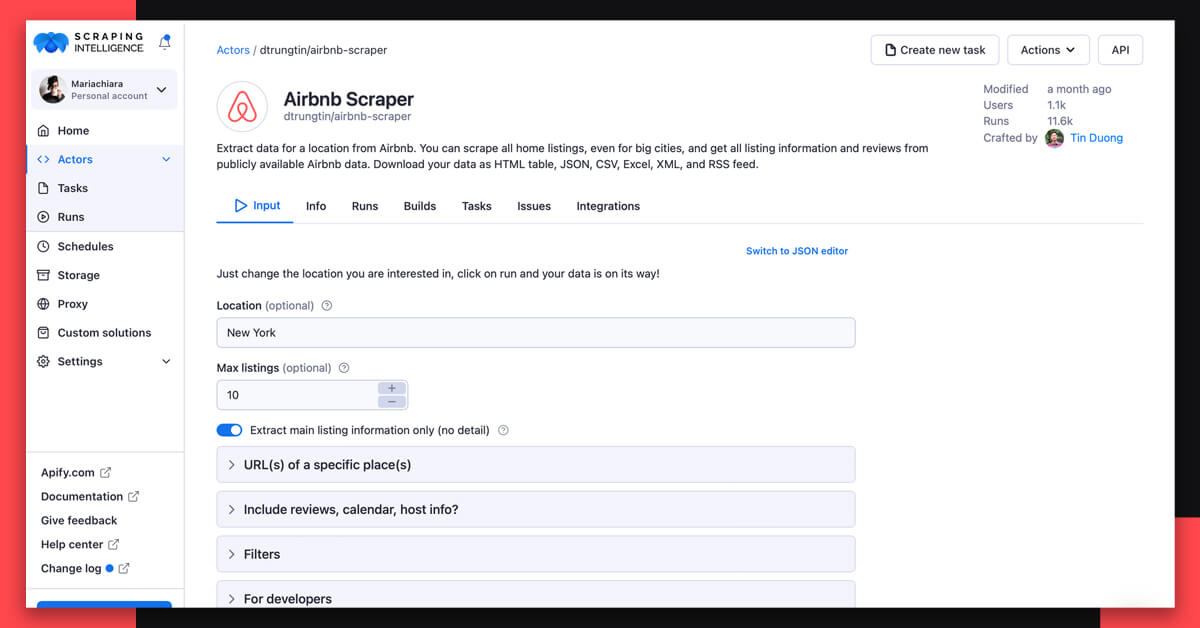This screenshot has height=628, width=1200.
Task: Expand the Filters section
Action: click(x=535, y=554)
